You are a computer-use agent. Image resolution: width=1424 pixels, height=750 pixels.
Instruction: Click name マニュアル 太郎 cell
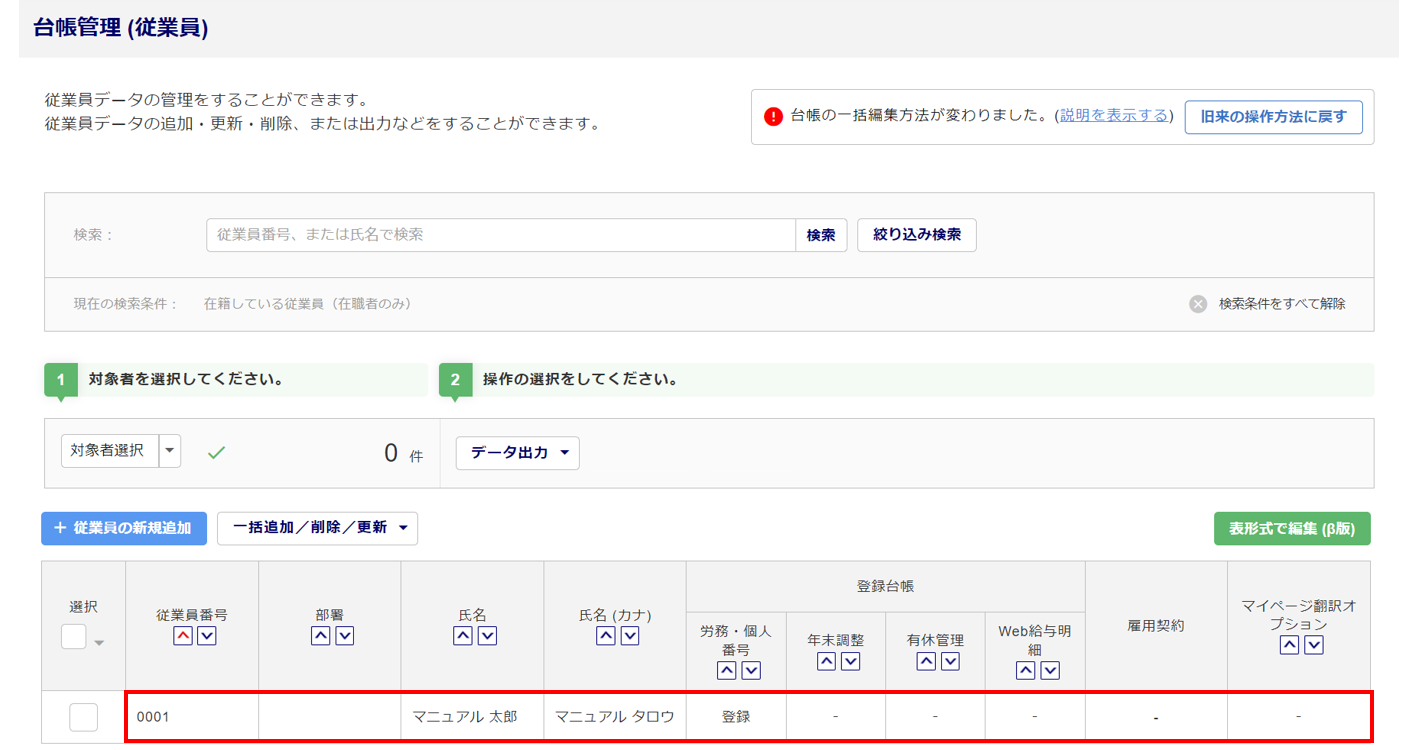472,717
